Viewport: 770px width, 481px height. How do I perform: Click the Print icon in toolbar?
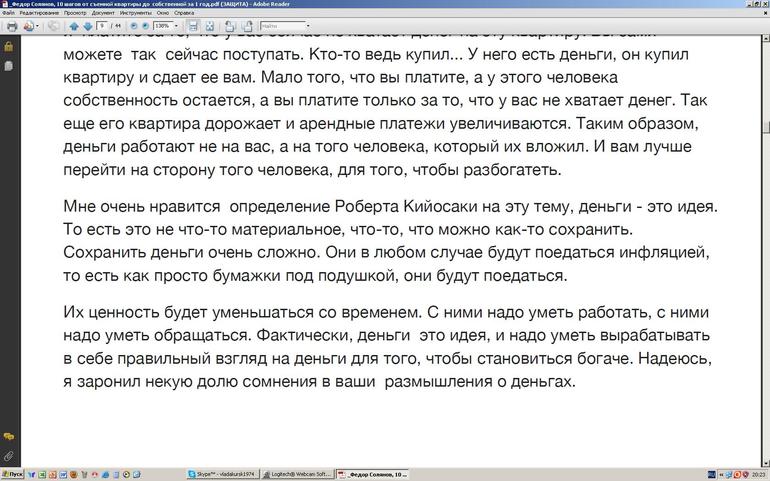(x=10, y=26)
